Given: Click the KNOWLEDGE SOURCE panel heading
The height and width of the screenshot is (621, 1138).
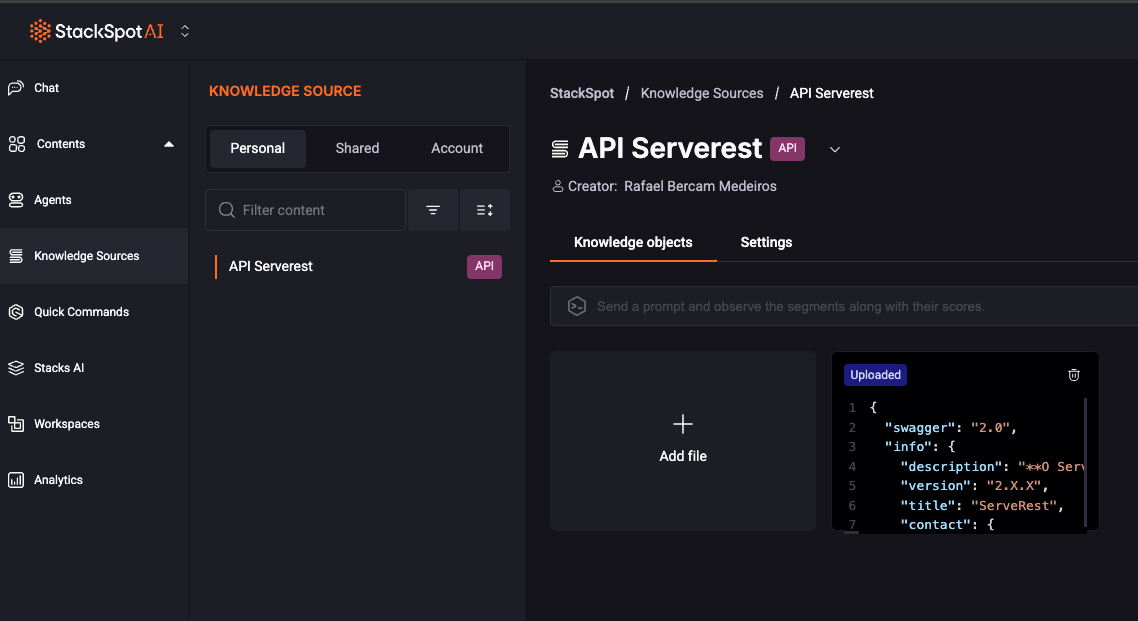Looking at the screenshot, I should click(x=285, y=91).
